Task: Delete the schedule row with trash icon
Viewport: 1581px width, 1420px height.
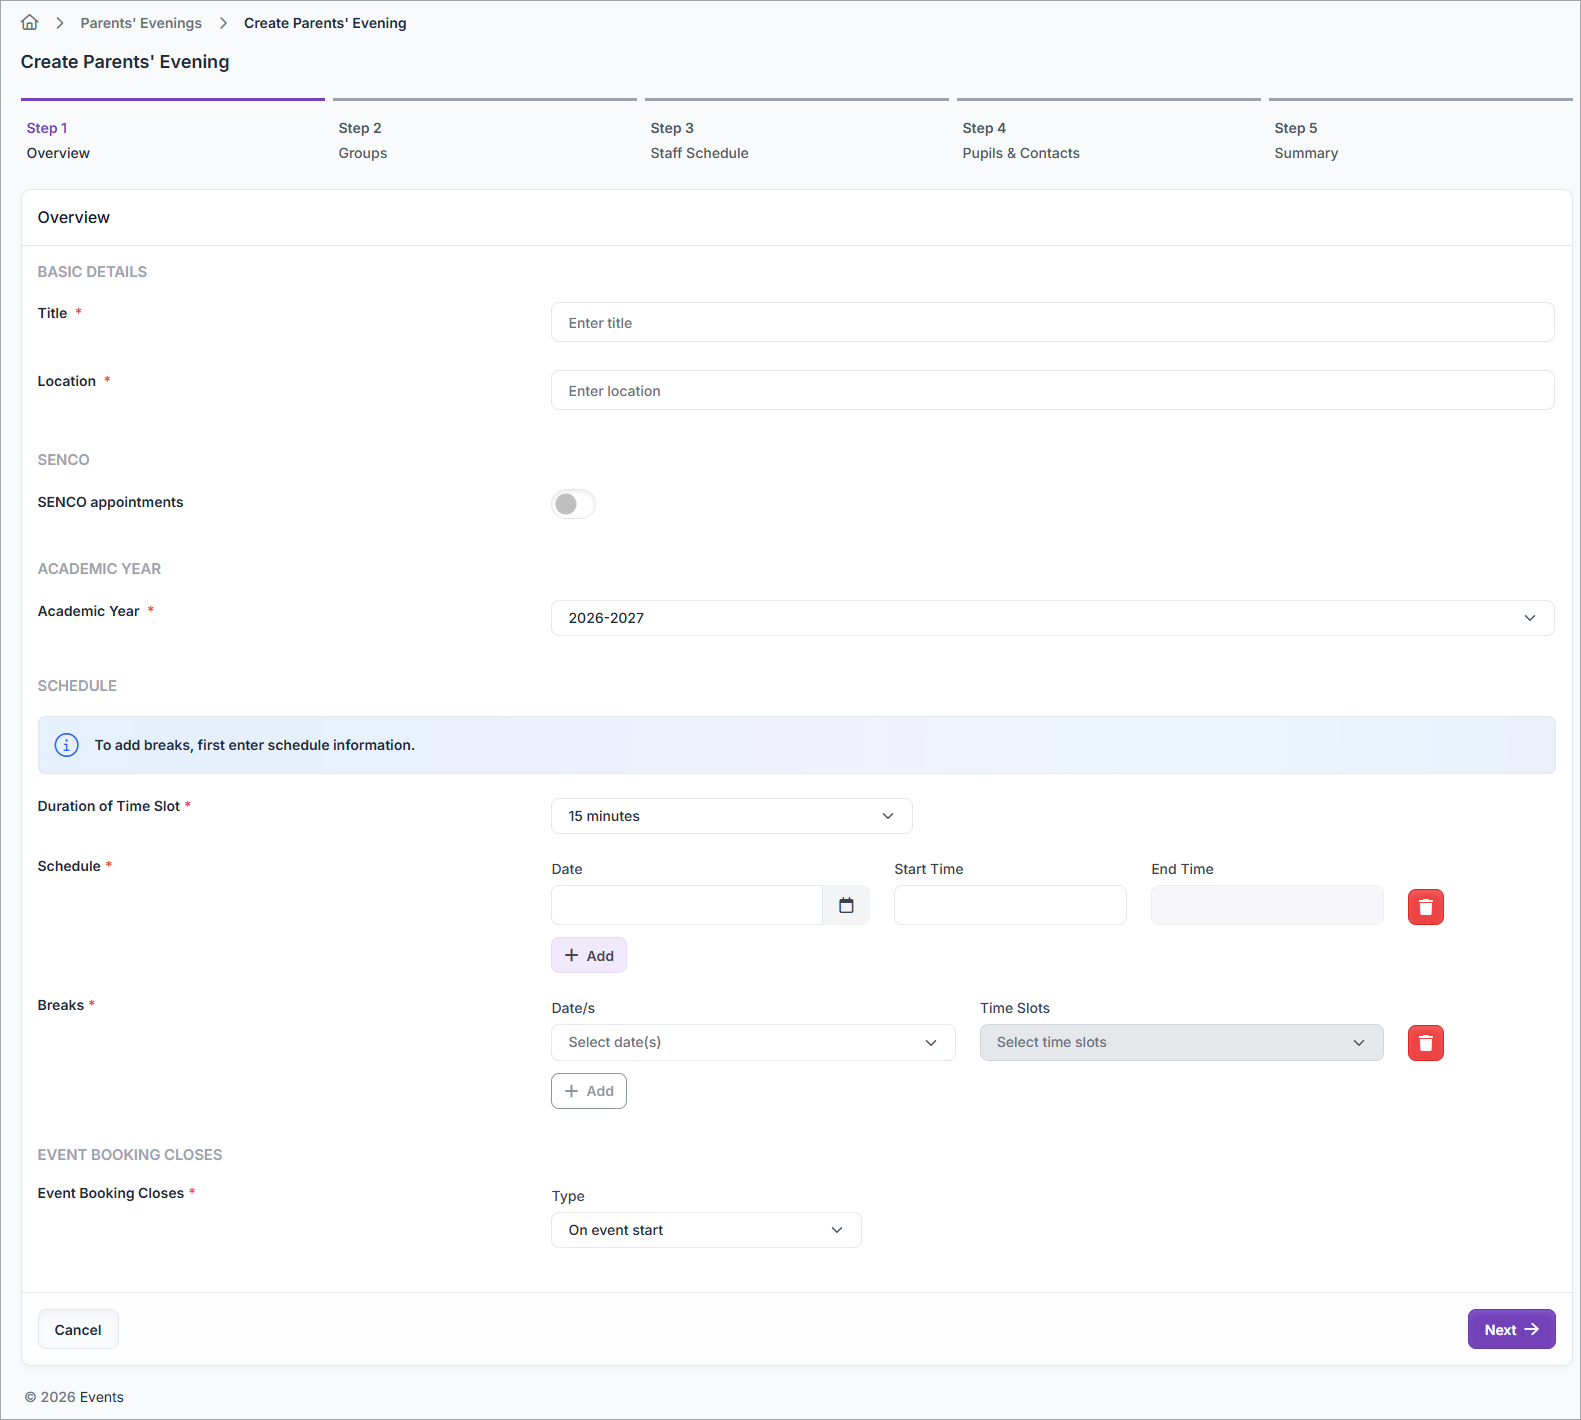Action: coord(1425,907)
